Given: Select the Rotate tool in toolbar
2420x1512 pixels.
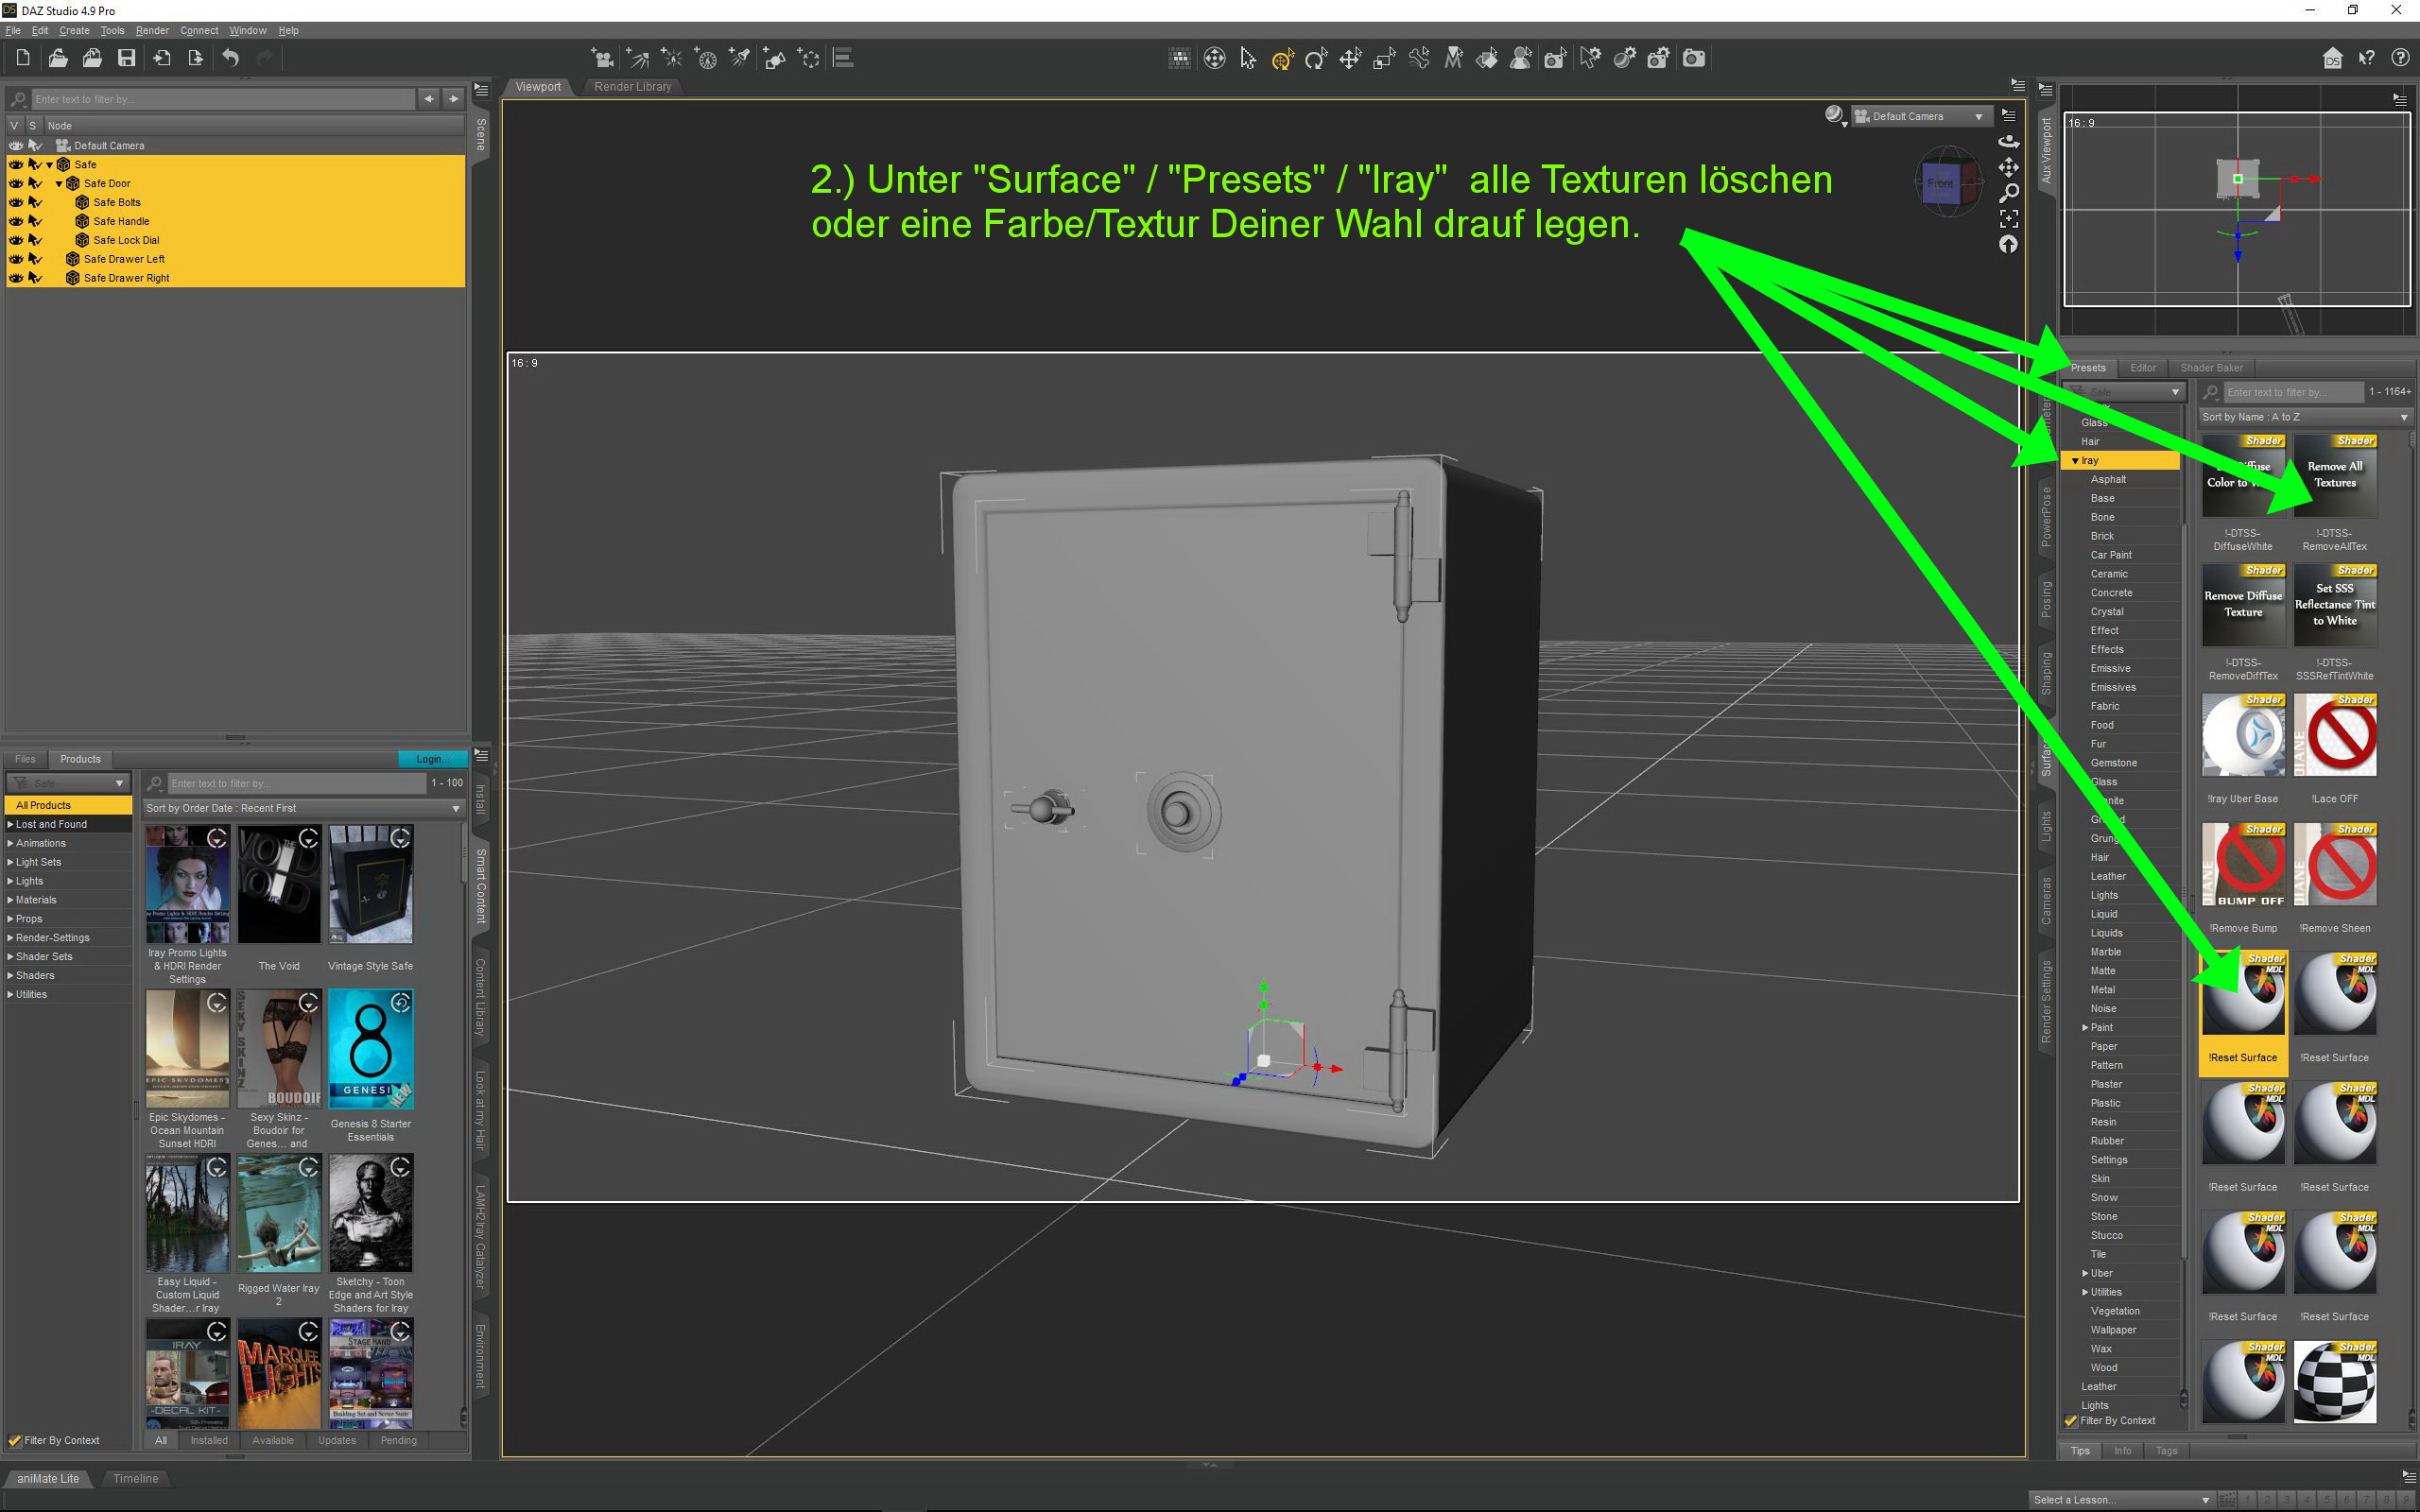Looking at the screenshot, I should click(x=1316, y=59).
